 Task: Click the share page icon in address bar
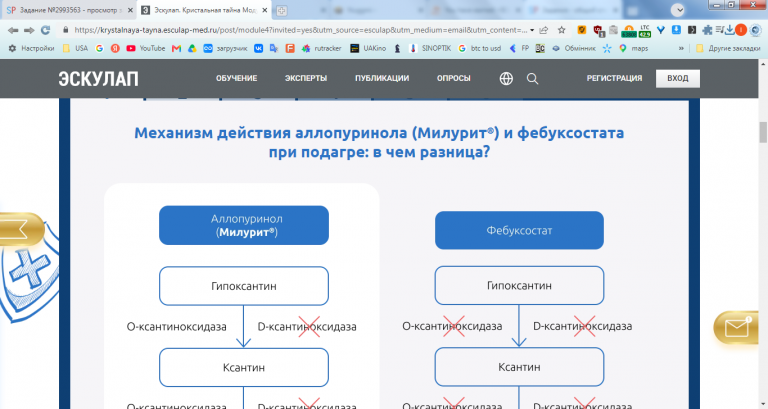click(544, 30)
